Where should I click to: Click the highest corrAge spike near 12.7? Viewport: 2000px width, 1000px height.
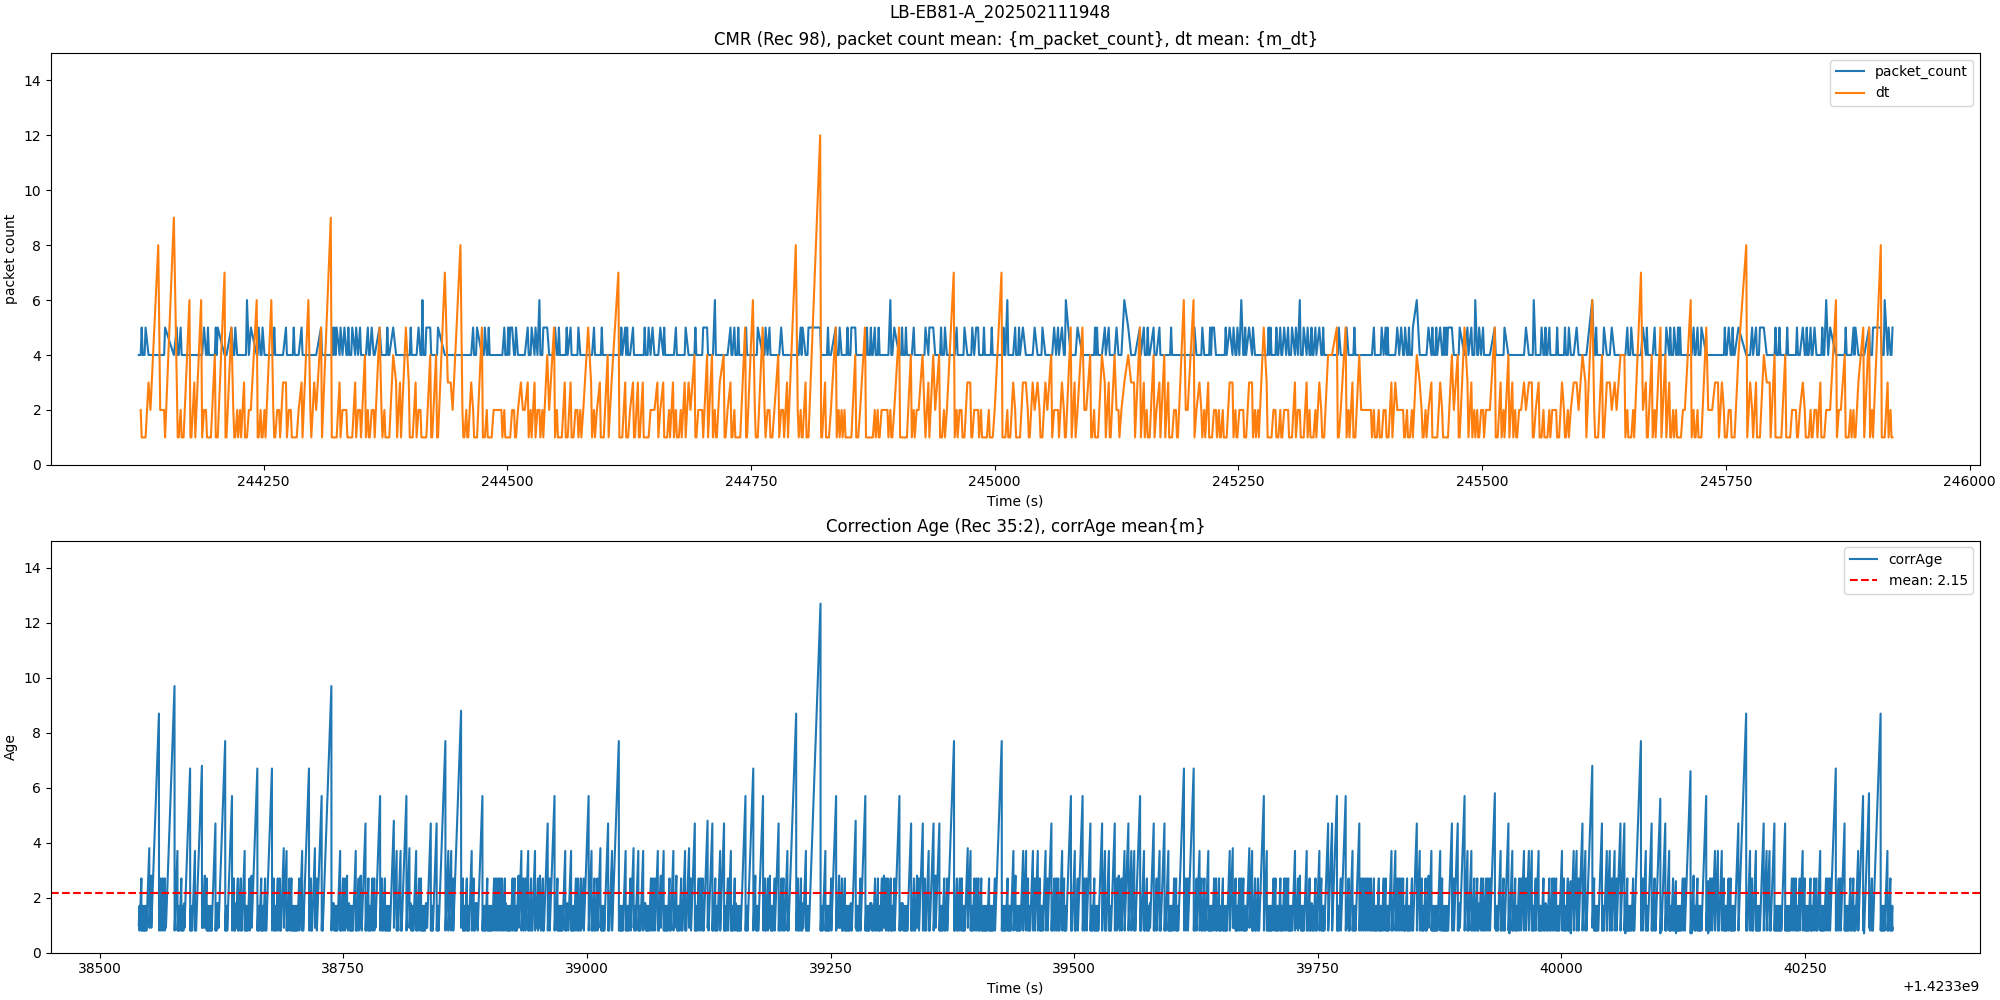click(x=820, y=605)
